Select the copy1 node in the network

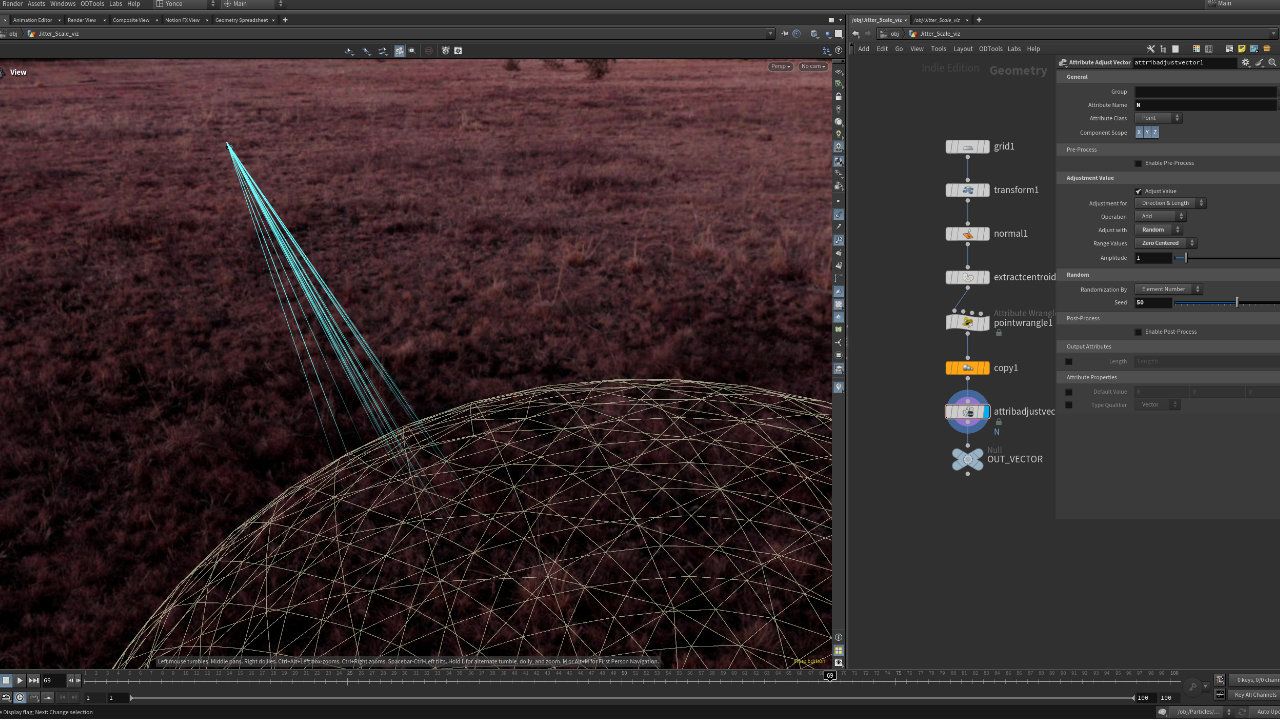(967, 368)
